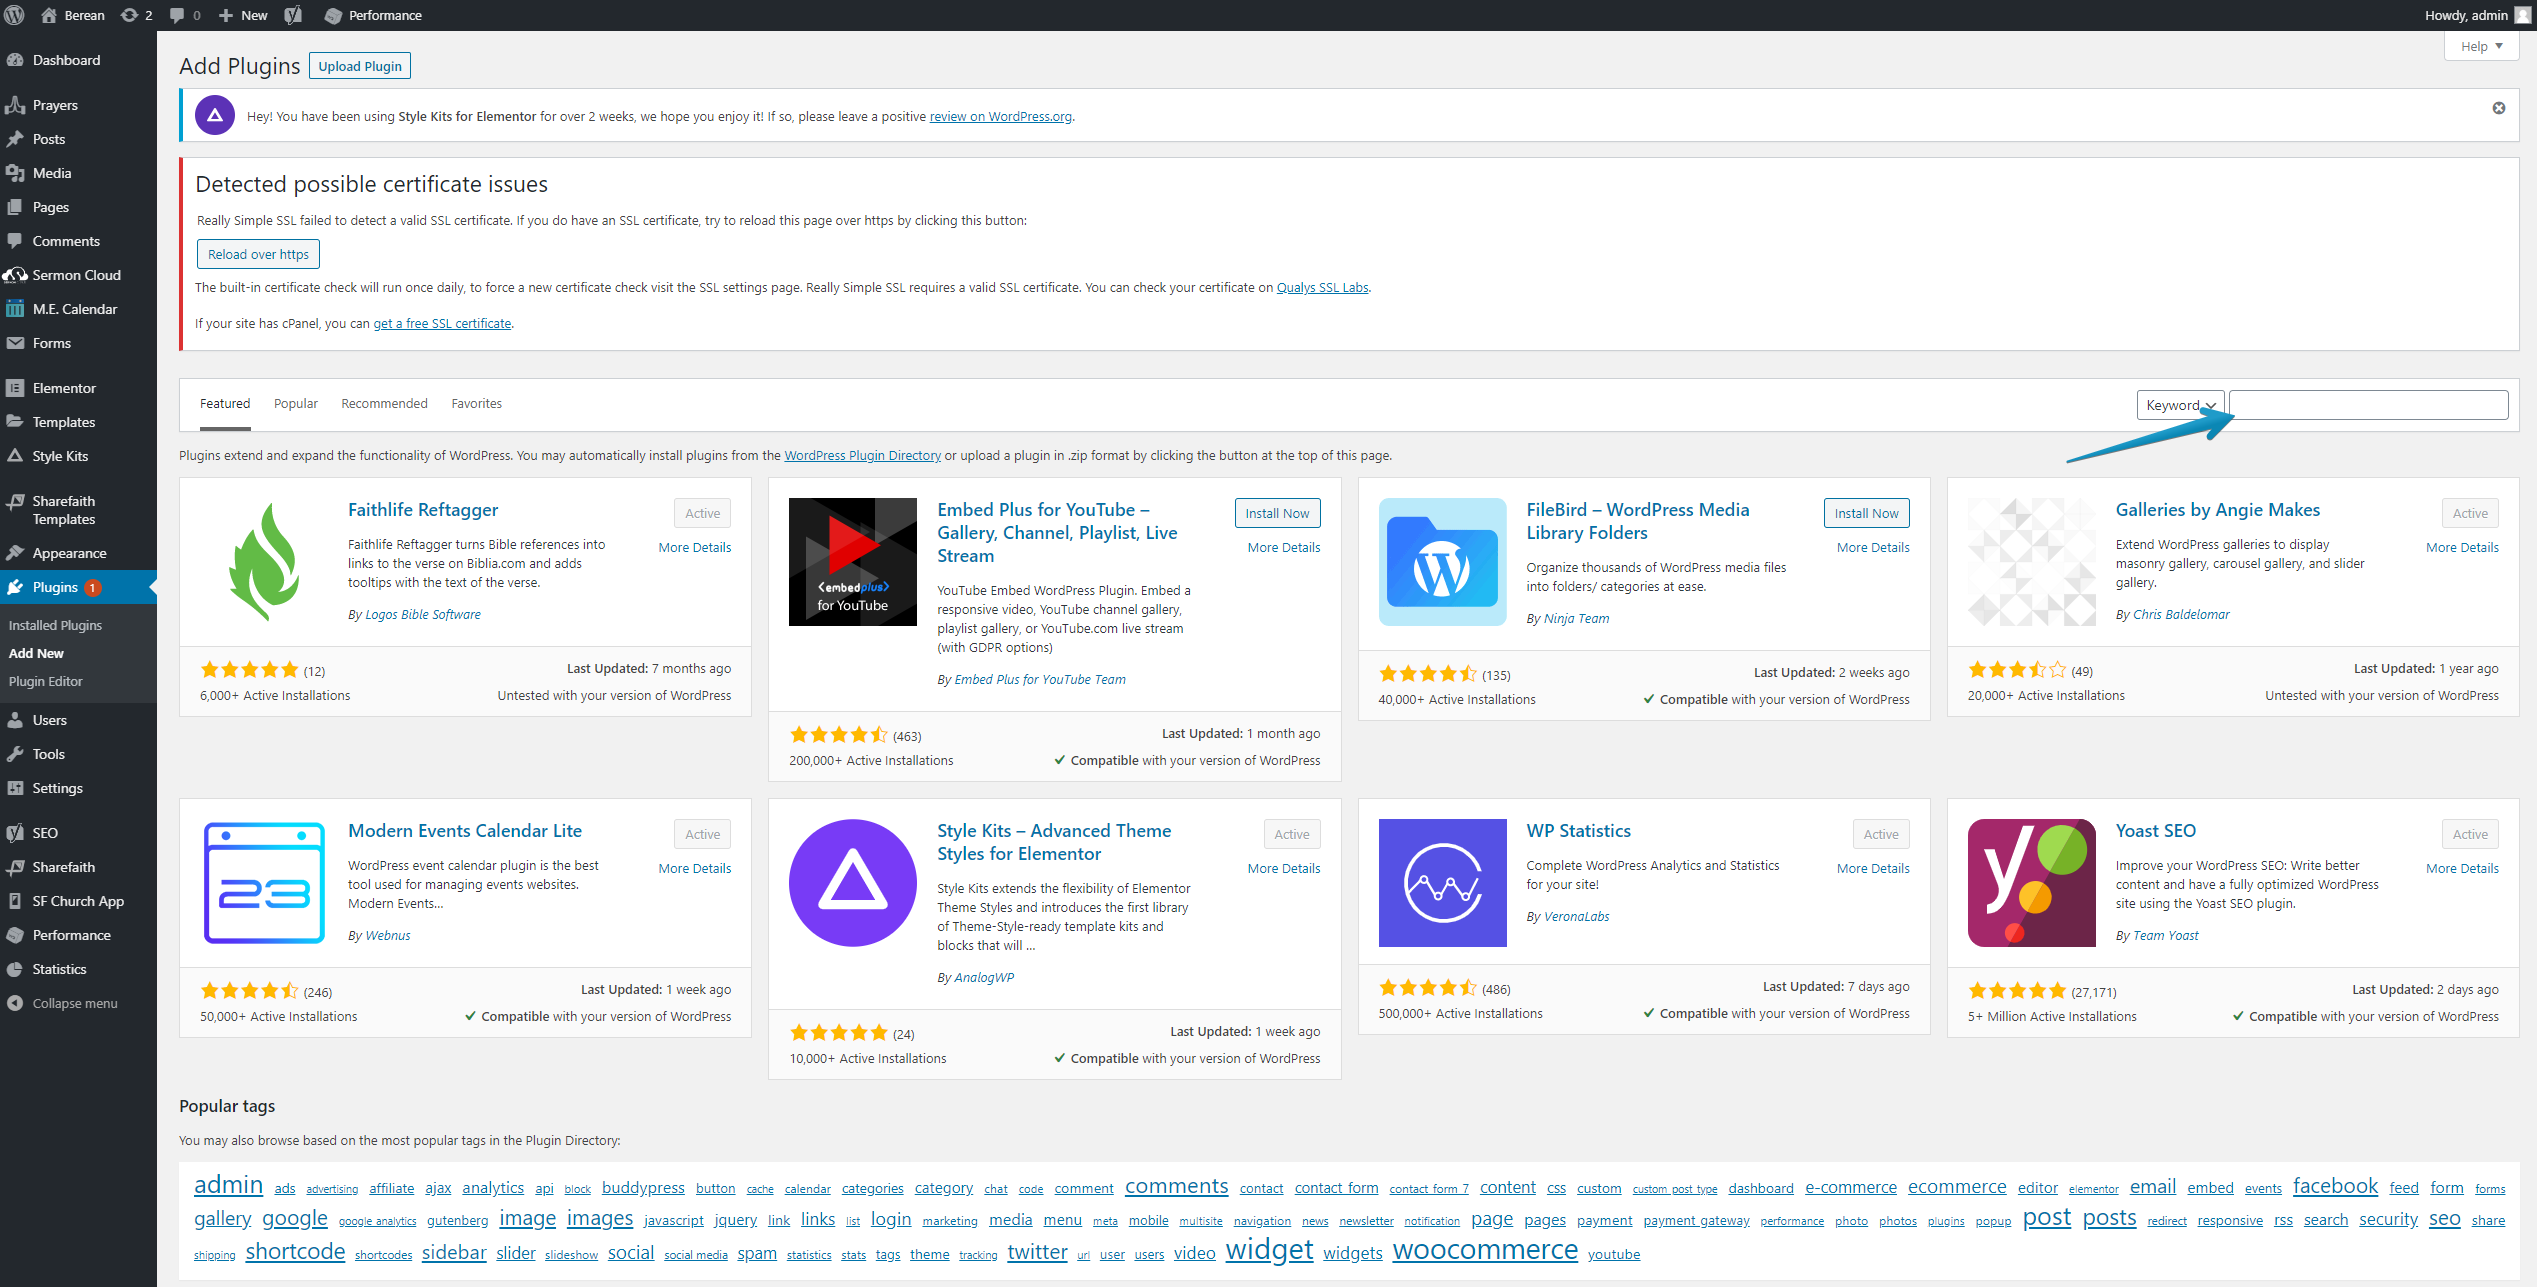View More Details for Faithlife Reftagger
The height and width of the screenshot is (1287, 2537).
[x=694, y=548]
